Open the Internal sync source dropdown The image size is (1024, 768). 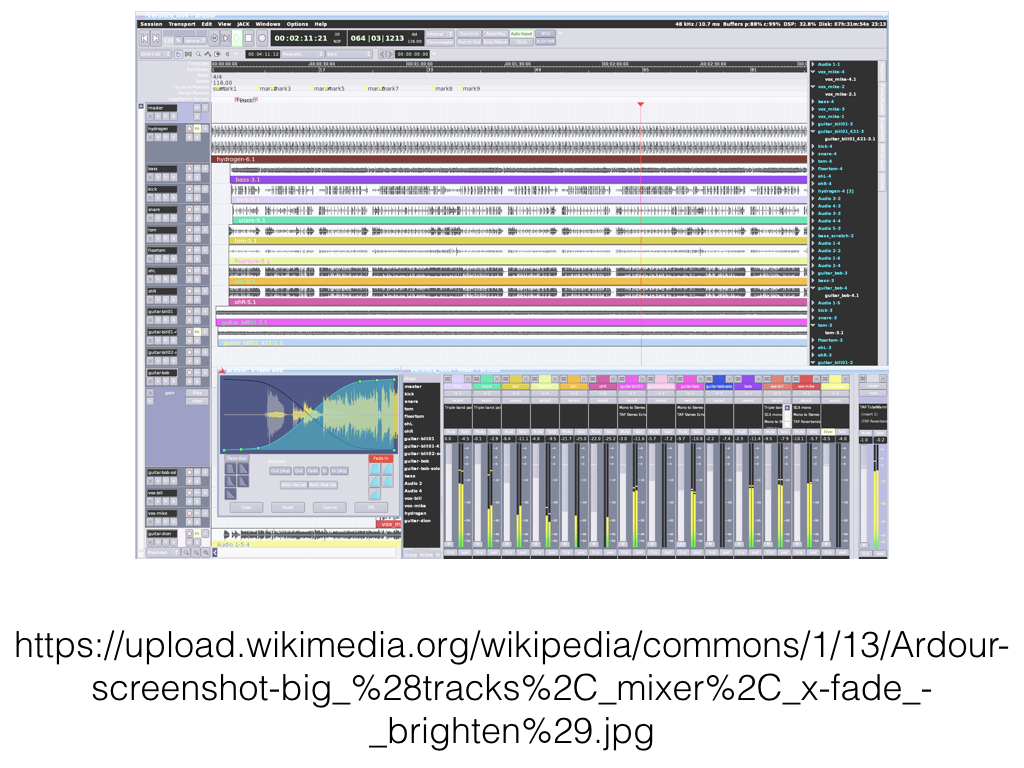tap(440, 34)
